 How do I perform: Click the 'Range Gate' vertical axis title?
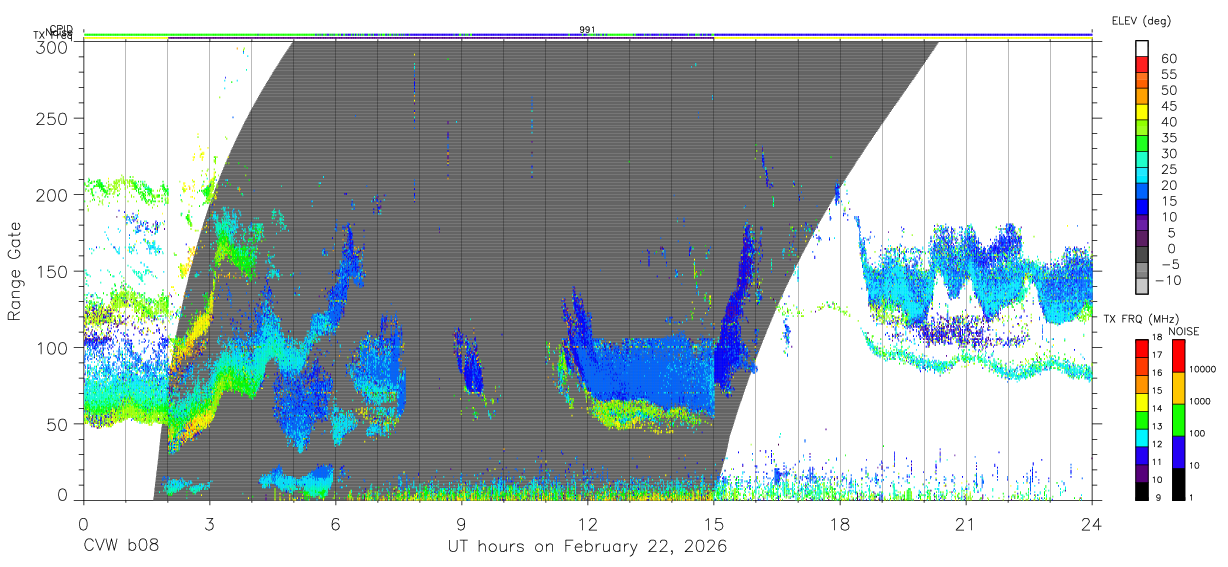pos(16,272)
